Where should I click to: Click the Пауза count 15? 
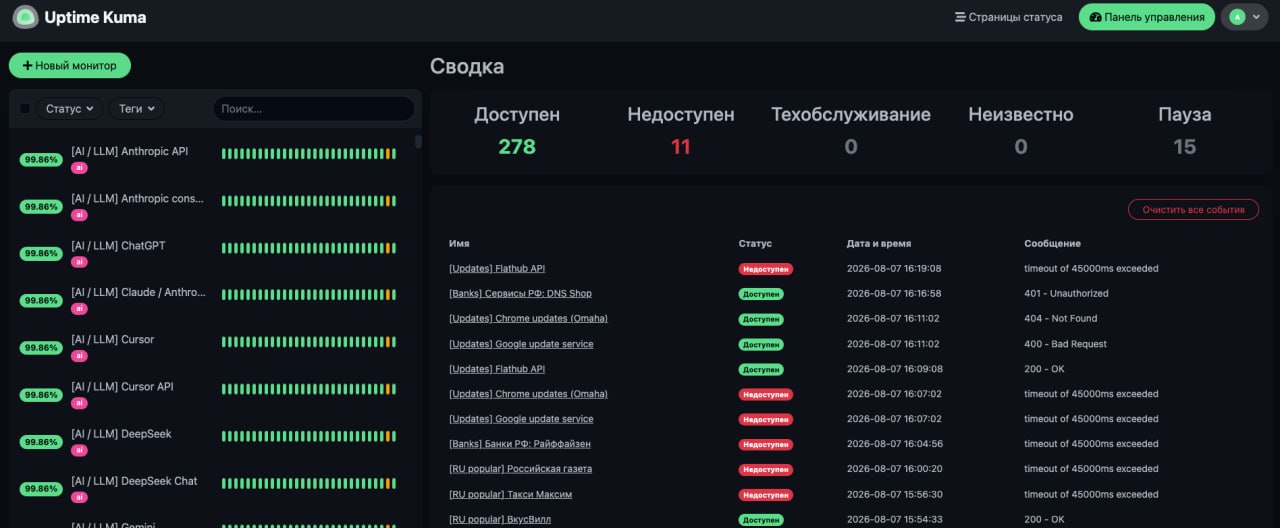point(1185,147)
